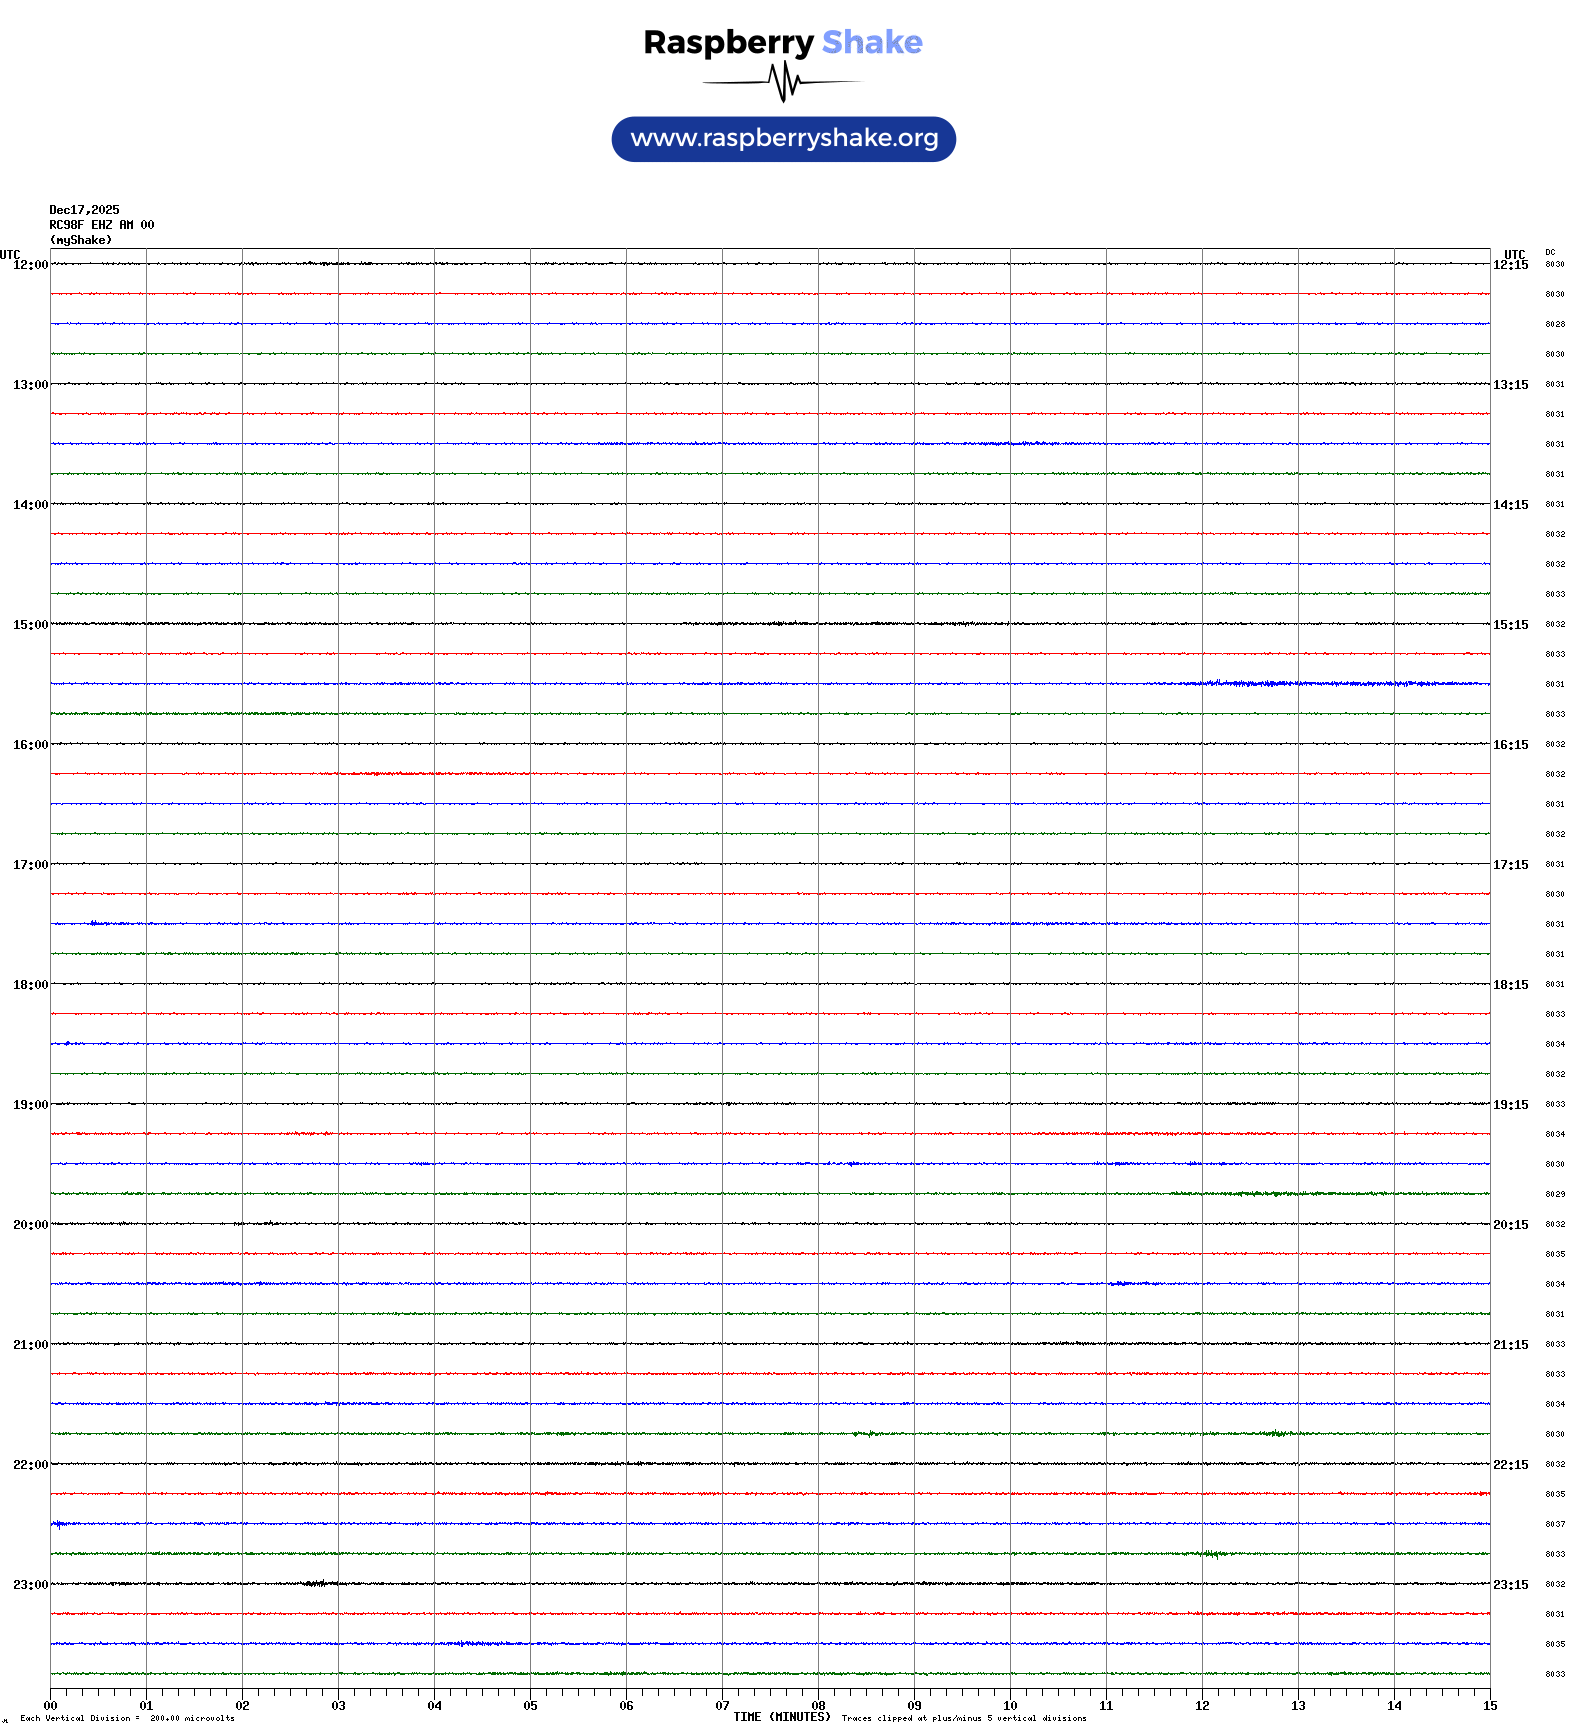Select the 18:00 hour marker on left
Screen dimensions: 1570x1732
coord(30,985)
